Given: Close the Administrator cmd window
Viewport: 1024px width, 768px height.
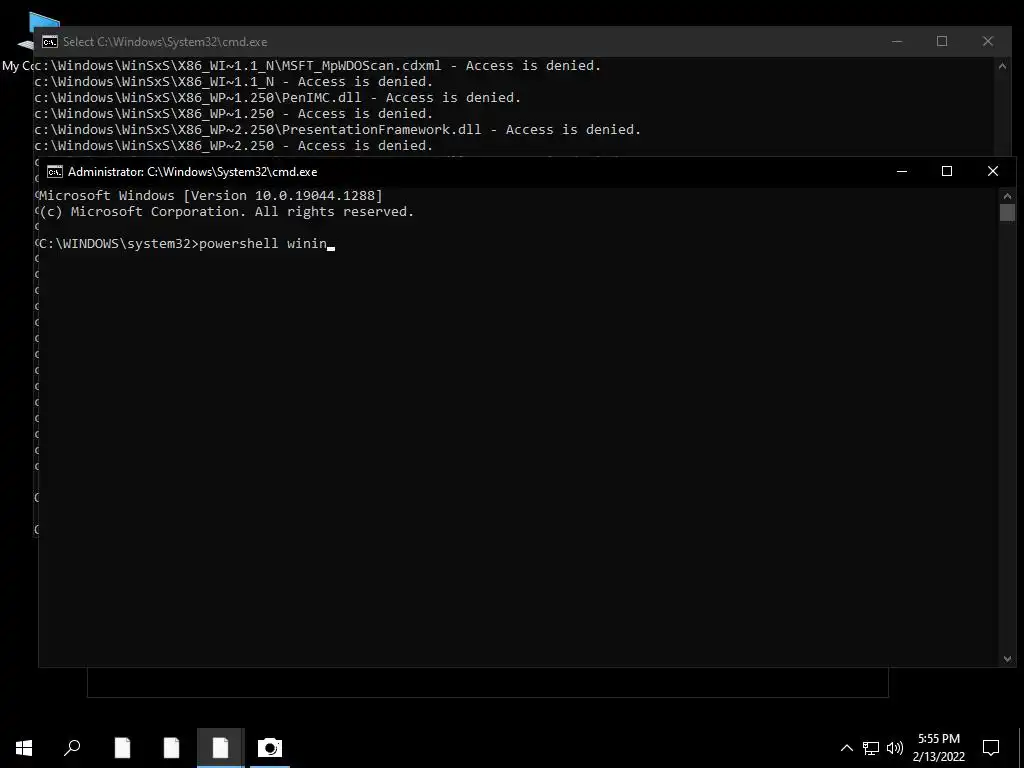Looking at the screenshot, I should pos(993,172).
